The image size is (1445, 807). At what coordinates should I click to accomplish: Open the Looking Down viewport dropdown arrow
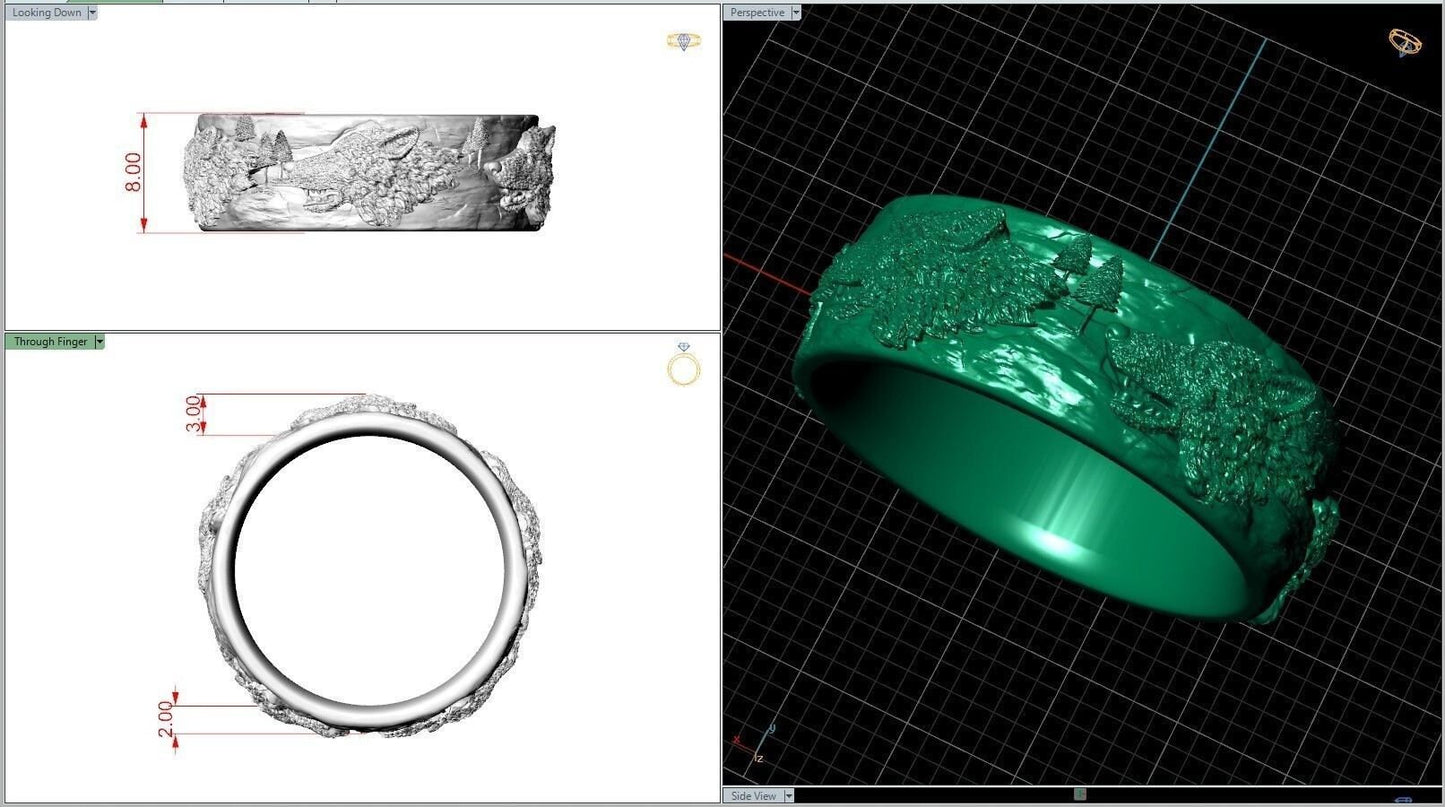(93, 13)
